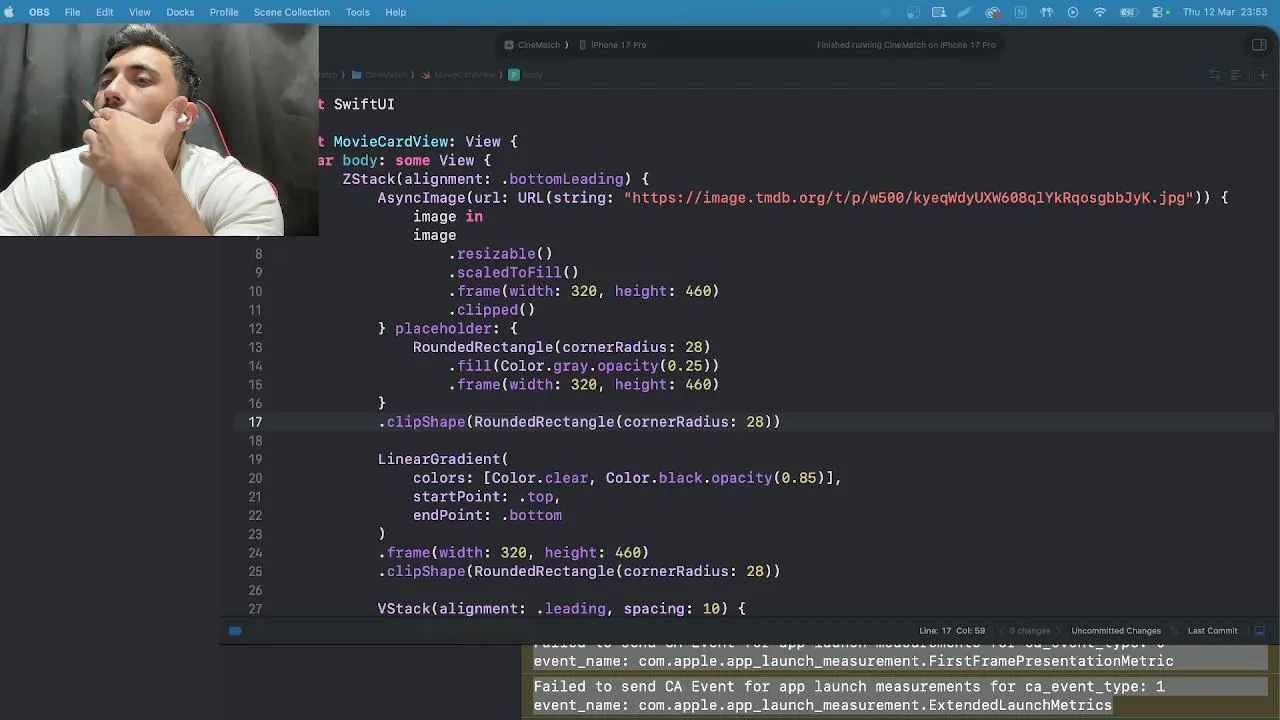Click the ExtendedLaunchMetrics console message

[822, 706]
